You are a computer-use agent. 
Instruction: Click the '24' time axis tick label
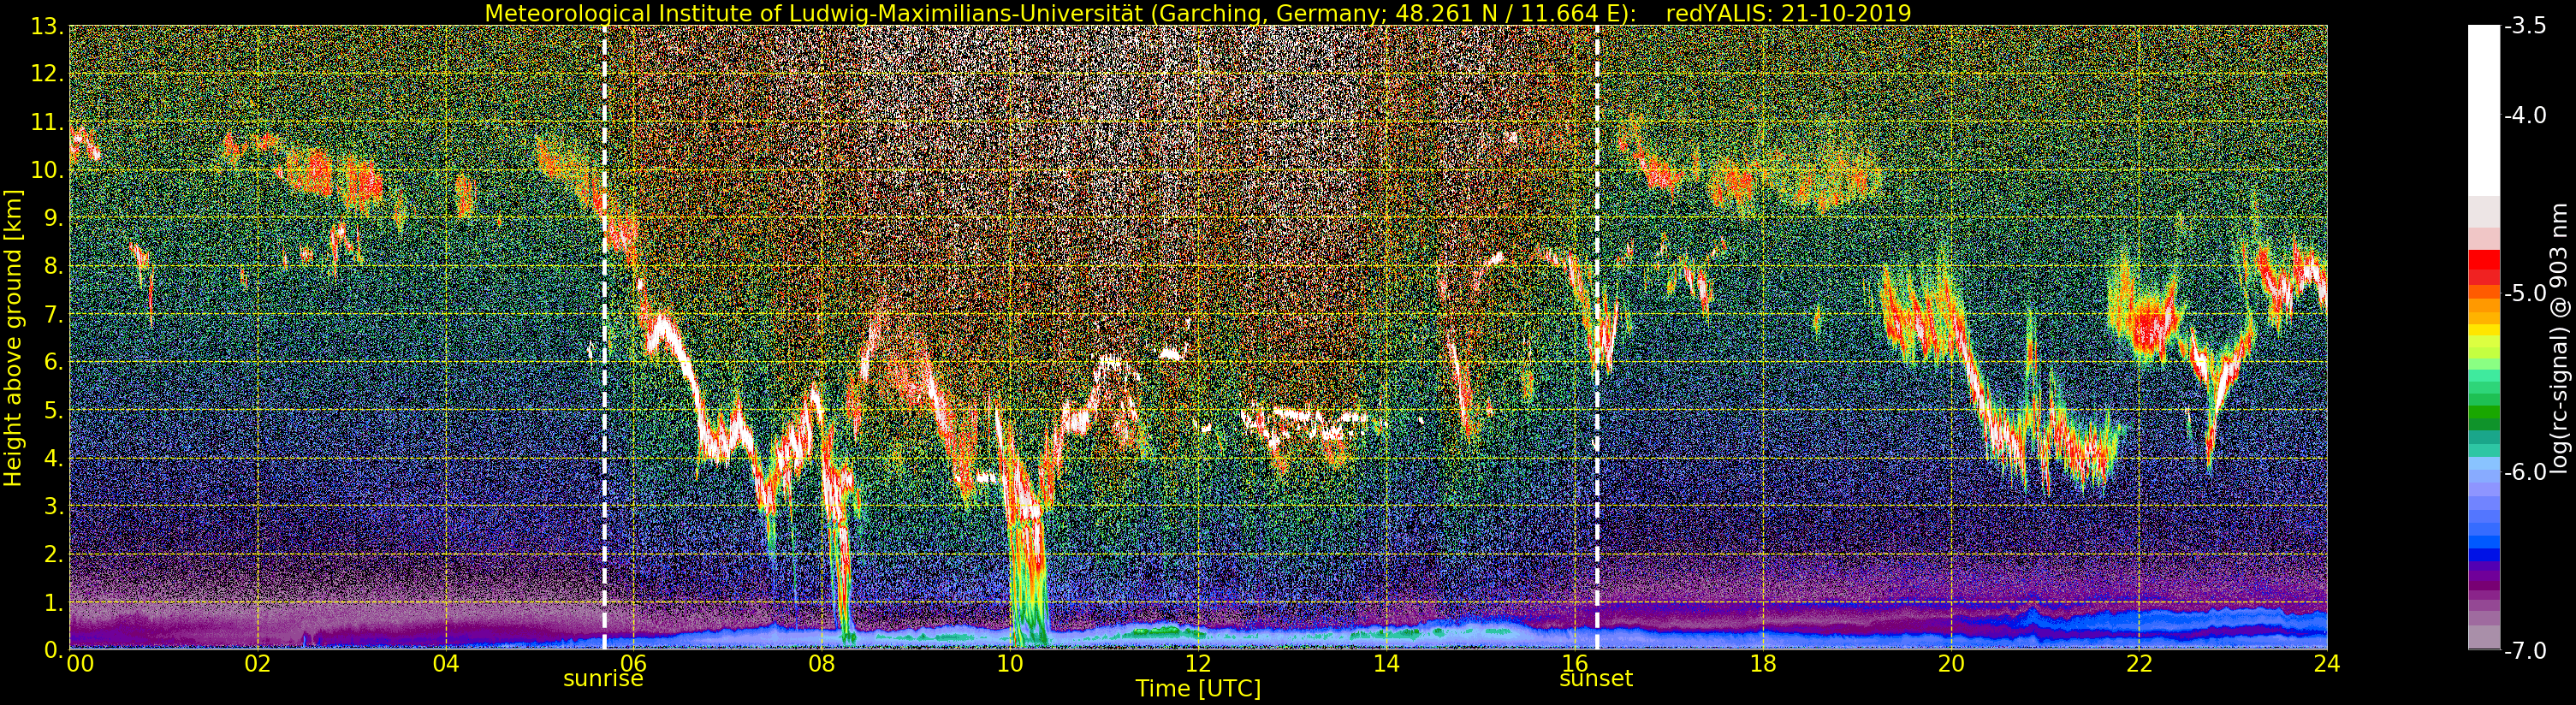pyautogui.click(x=2327, y=664)
